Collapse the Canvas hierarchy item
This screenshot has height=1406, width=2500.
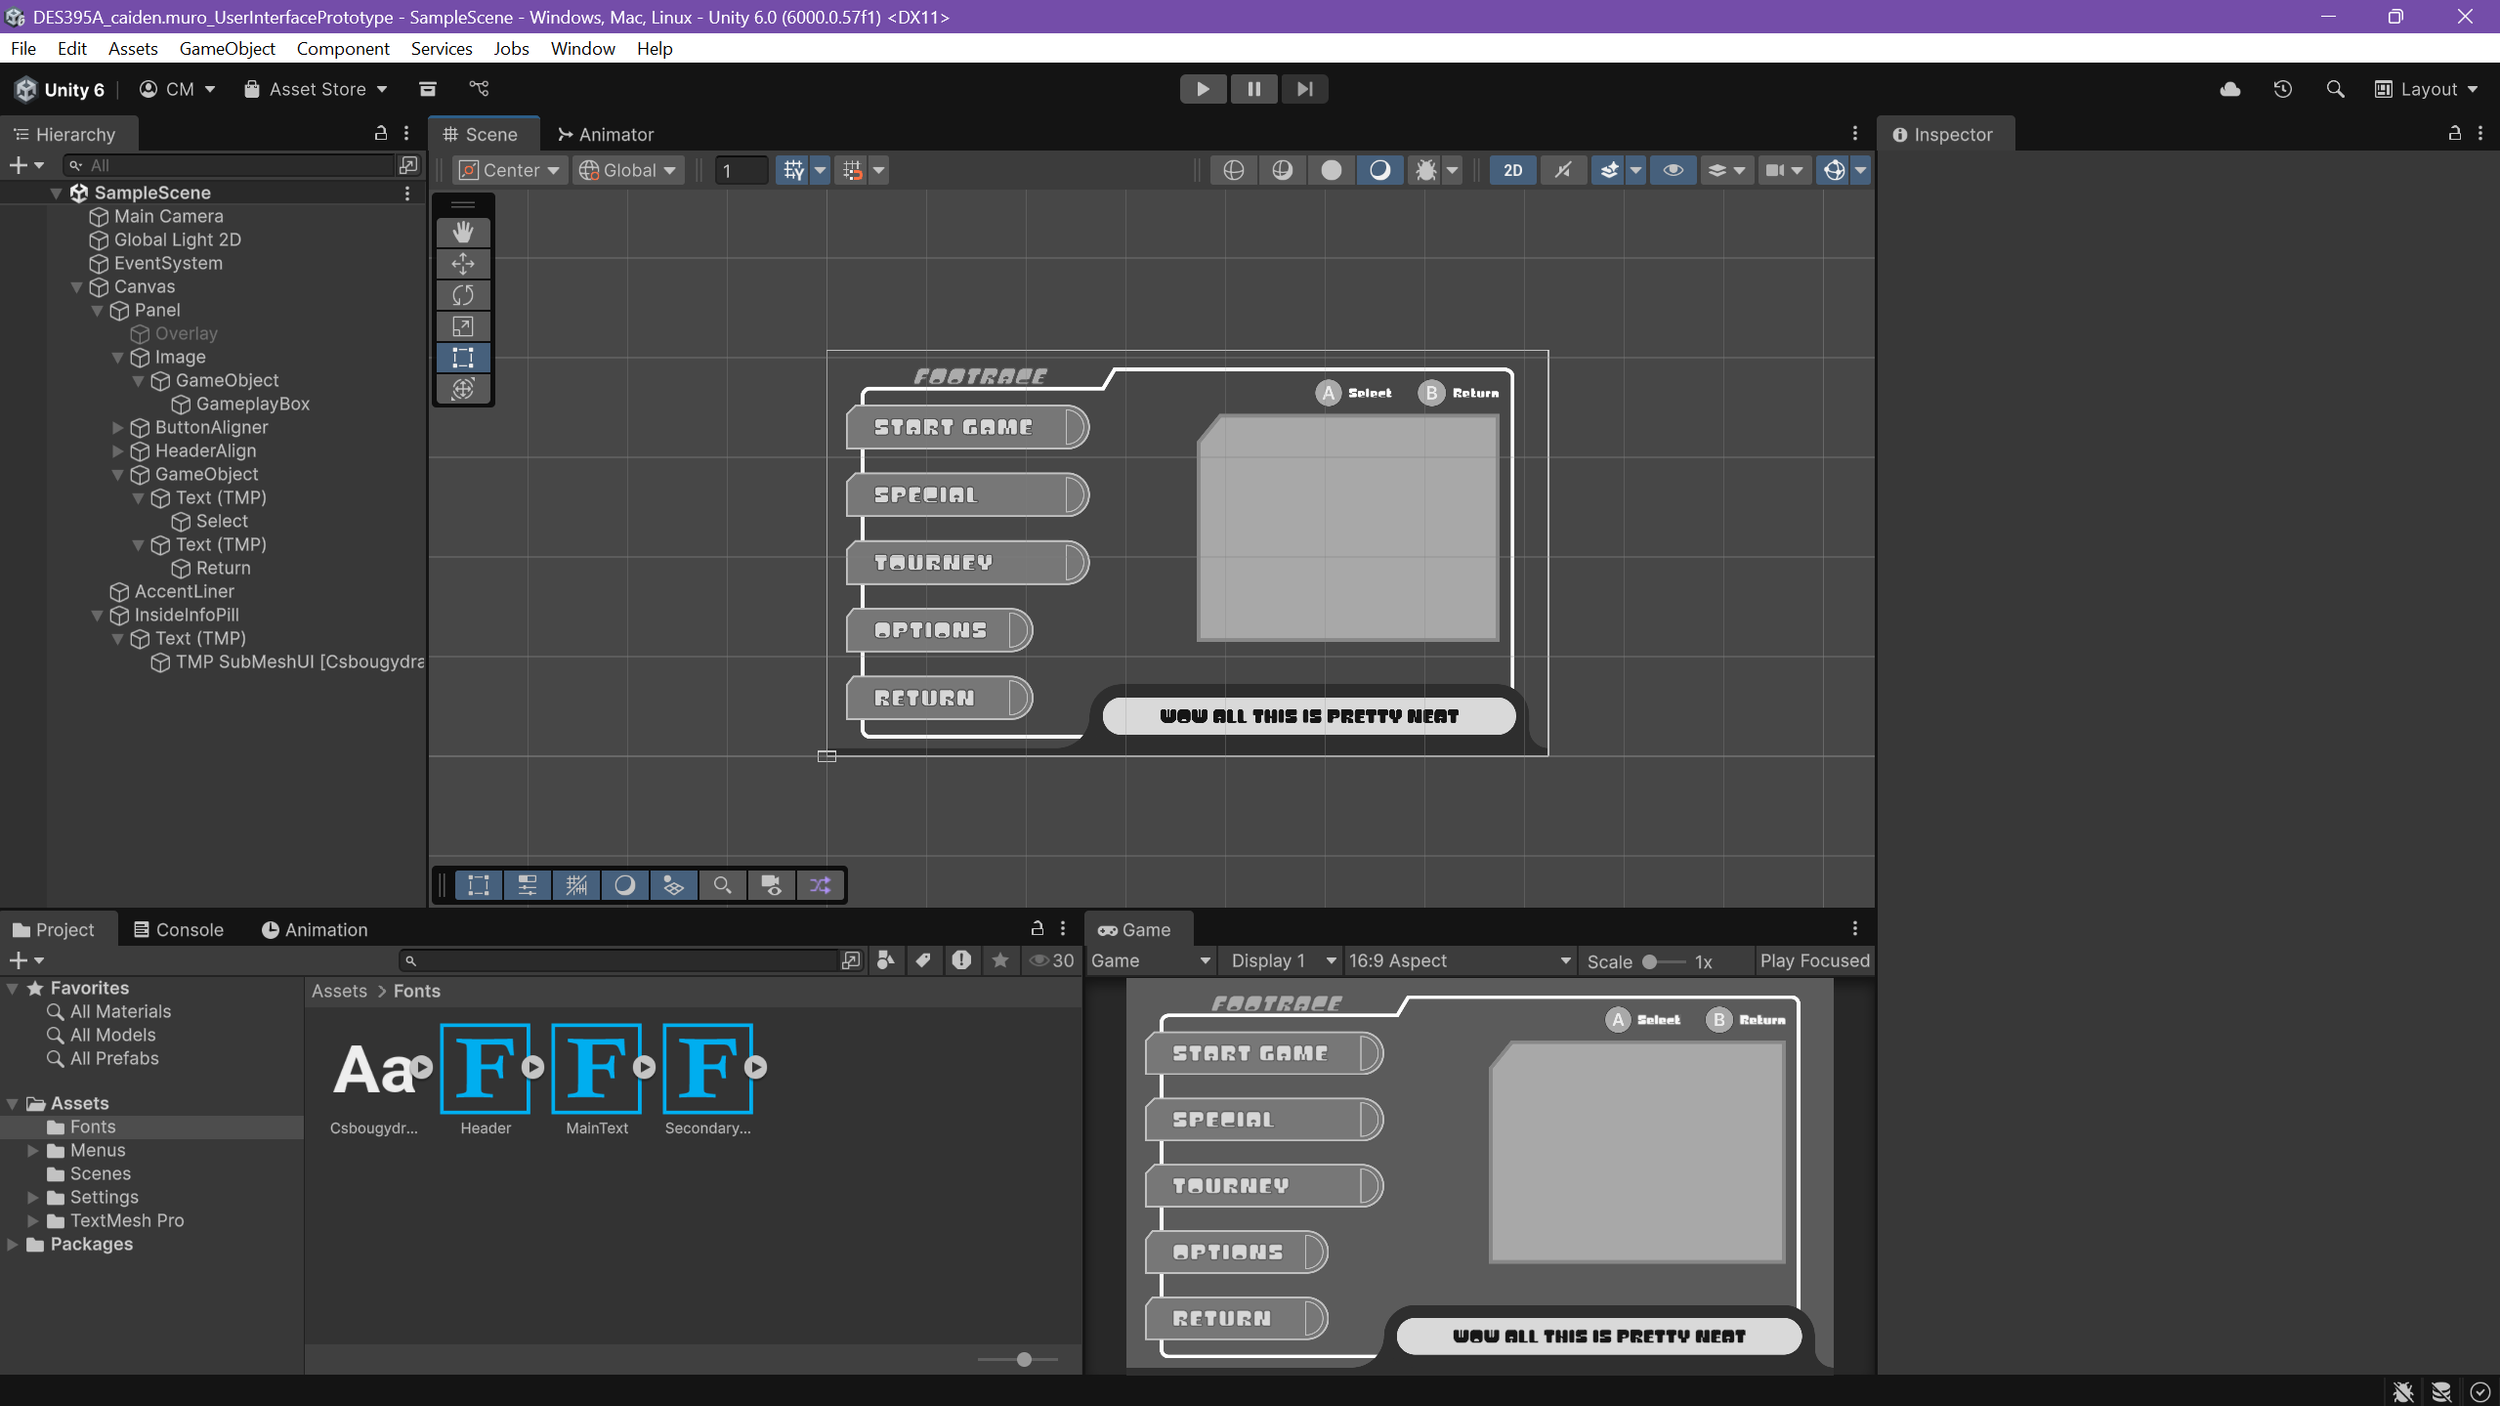(x=77, y=287)
